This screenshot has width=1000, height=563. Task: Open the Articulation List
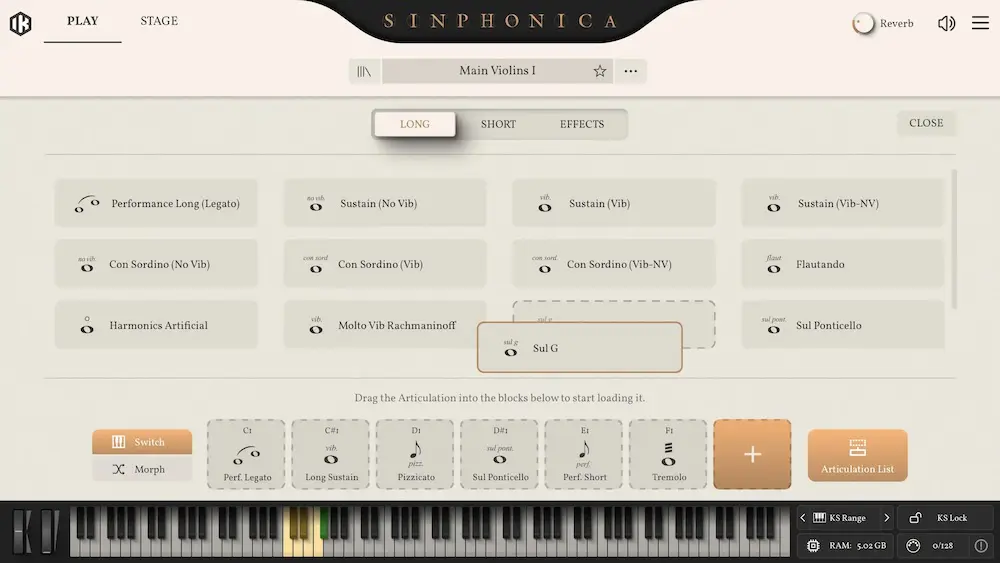tap(857, 455)
